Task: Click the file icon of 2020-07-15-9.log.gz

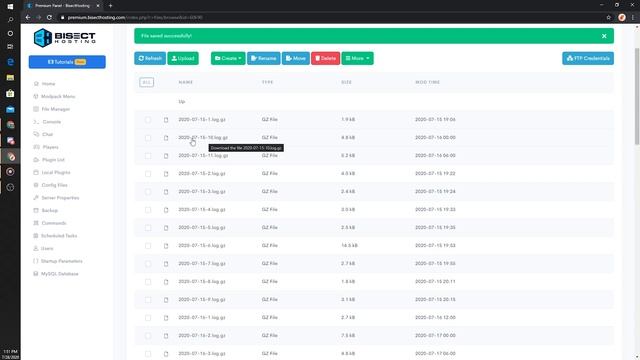Action: (166, 300)
